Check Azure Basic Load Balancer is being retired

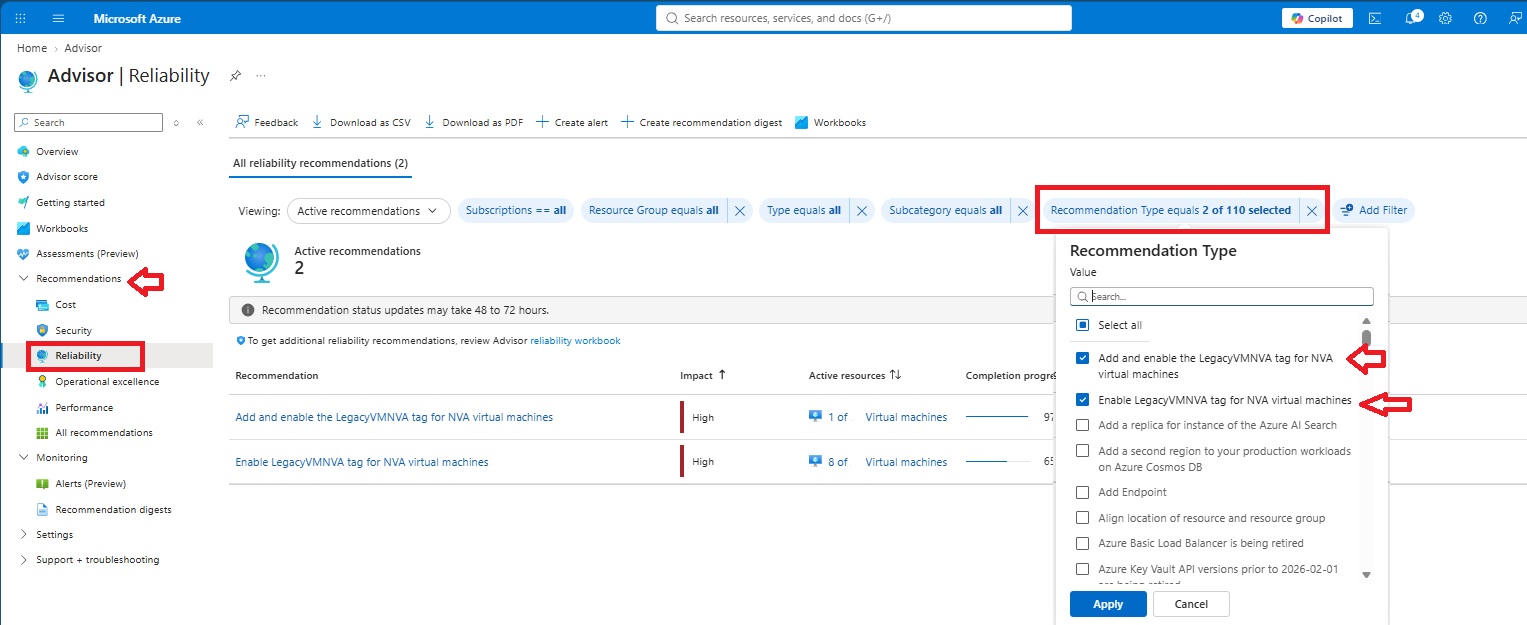click(x=1082, y=544)
